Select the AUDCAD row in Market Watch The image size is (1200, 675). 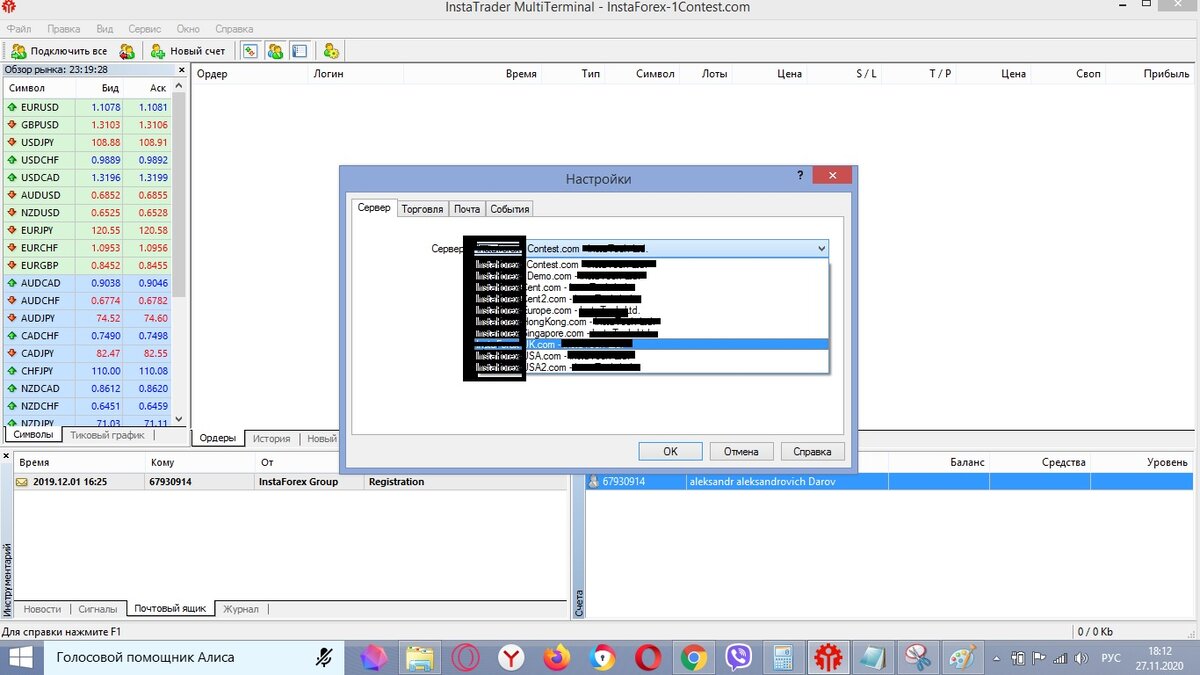88,283
